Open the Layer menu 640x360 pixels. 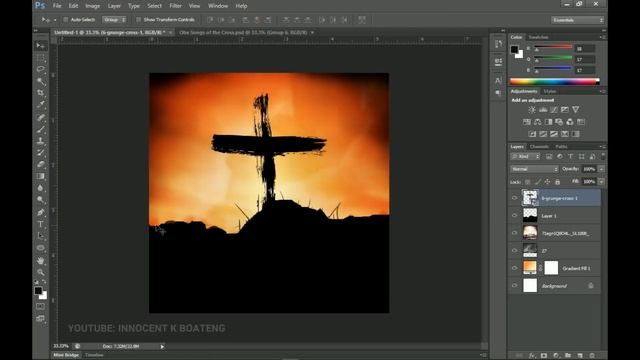coord(114,6)
